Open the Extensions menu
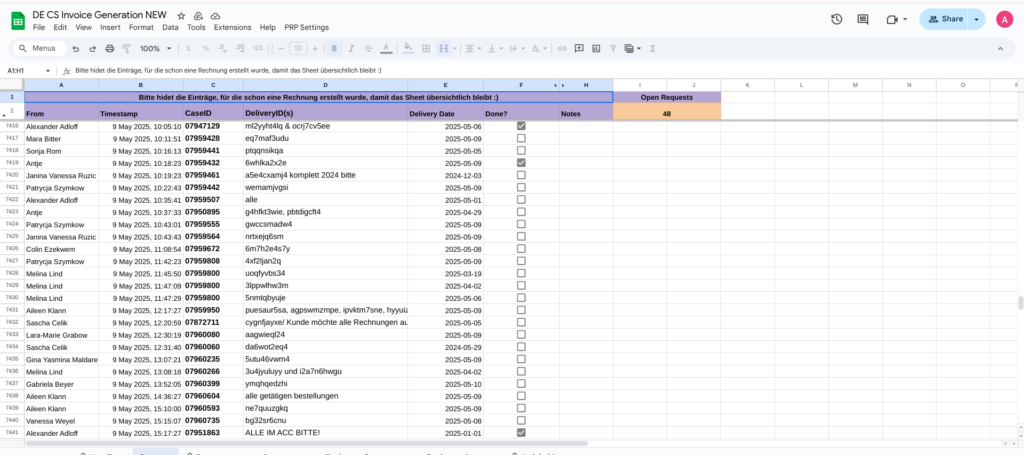 [232, 27]
